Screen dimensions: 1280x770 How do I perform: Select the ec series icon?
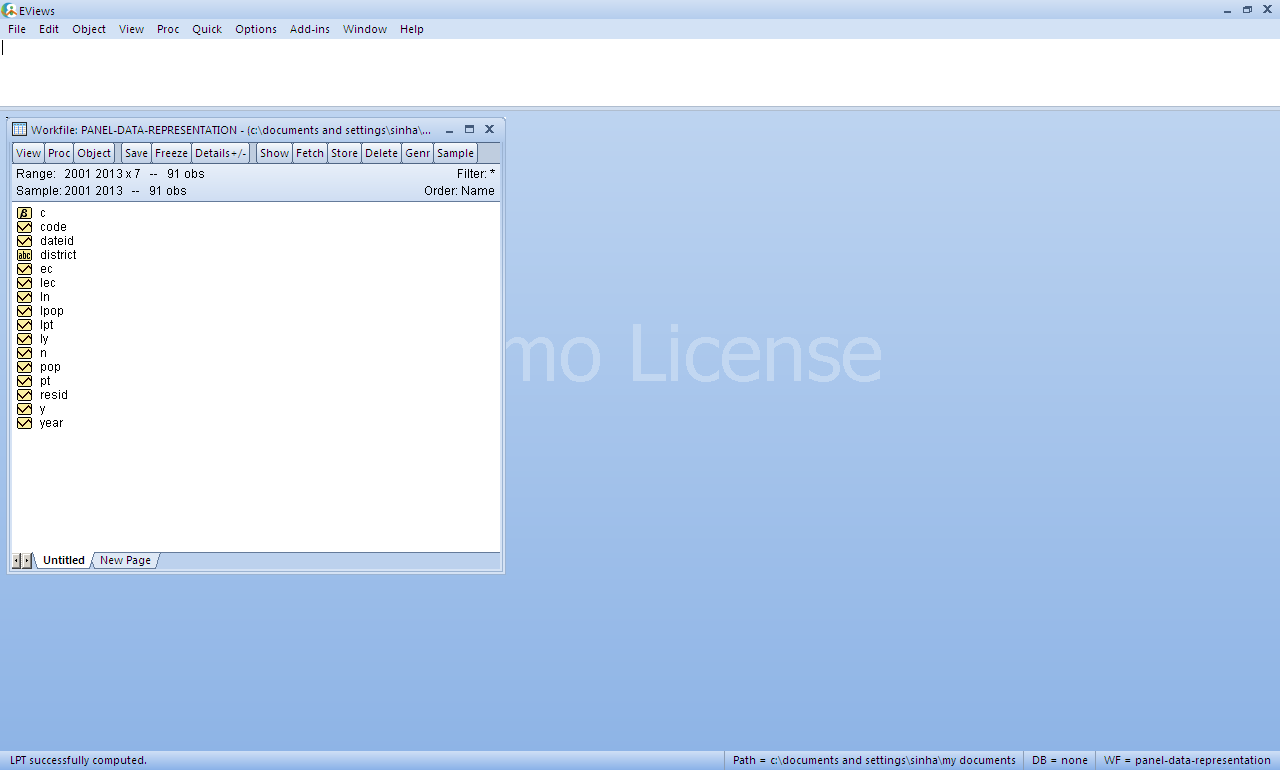click(x=25, y=269)
